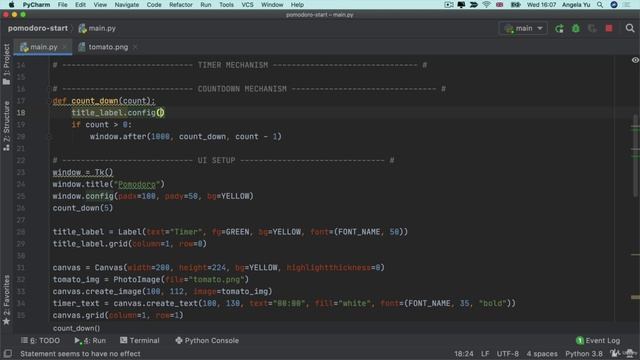Open the Favorites tool window
Screen dimensions: 640x360
[x=6, y=300]
